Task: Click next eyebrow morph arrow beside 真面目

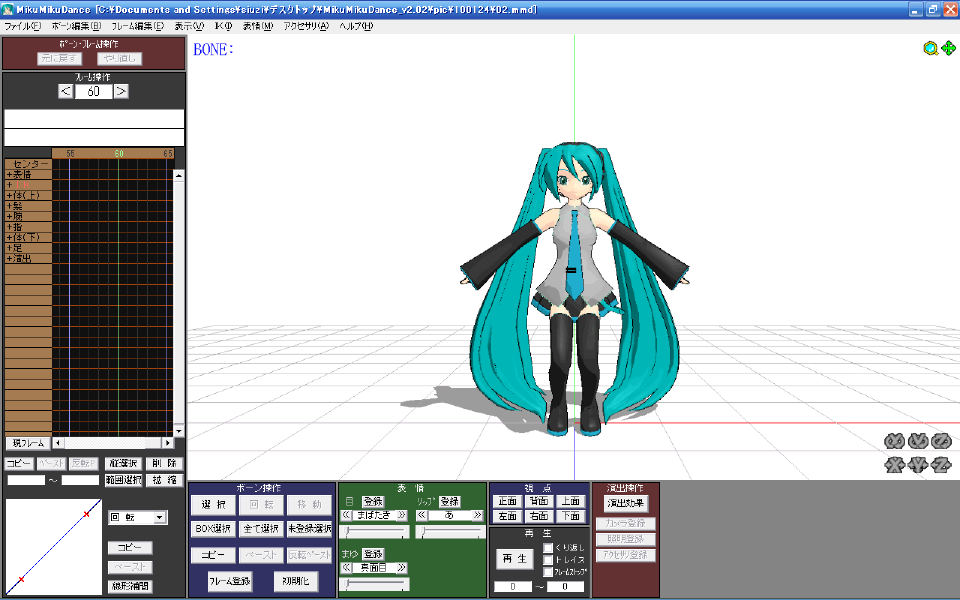Action: coord(402,568)
